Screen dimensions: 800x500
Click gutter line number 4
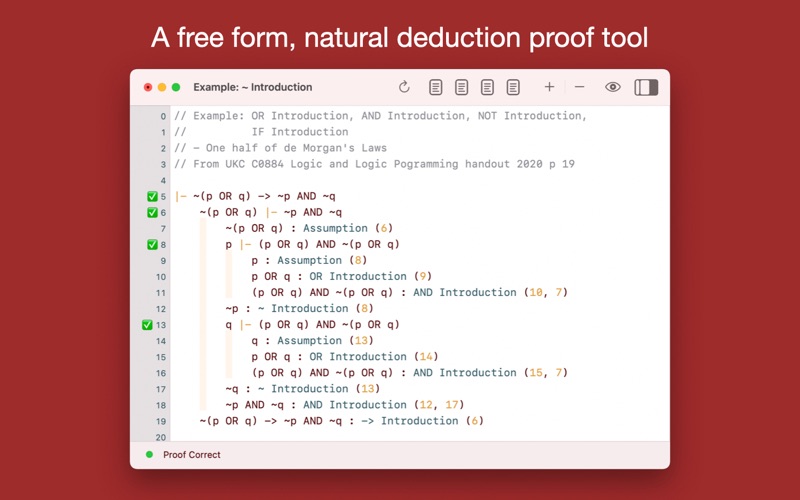(x=163, y=181)
